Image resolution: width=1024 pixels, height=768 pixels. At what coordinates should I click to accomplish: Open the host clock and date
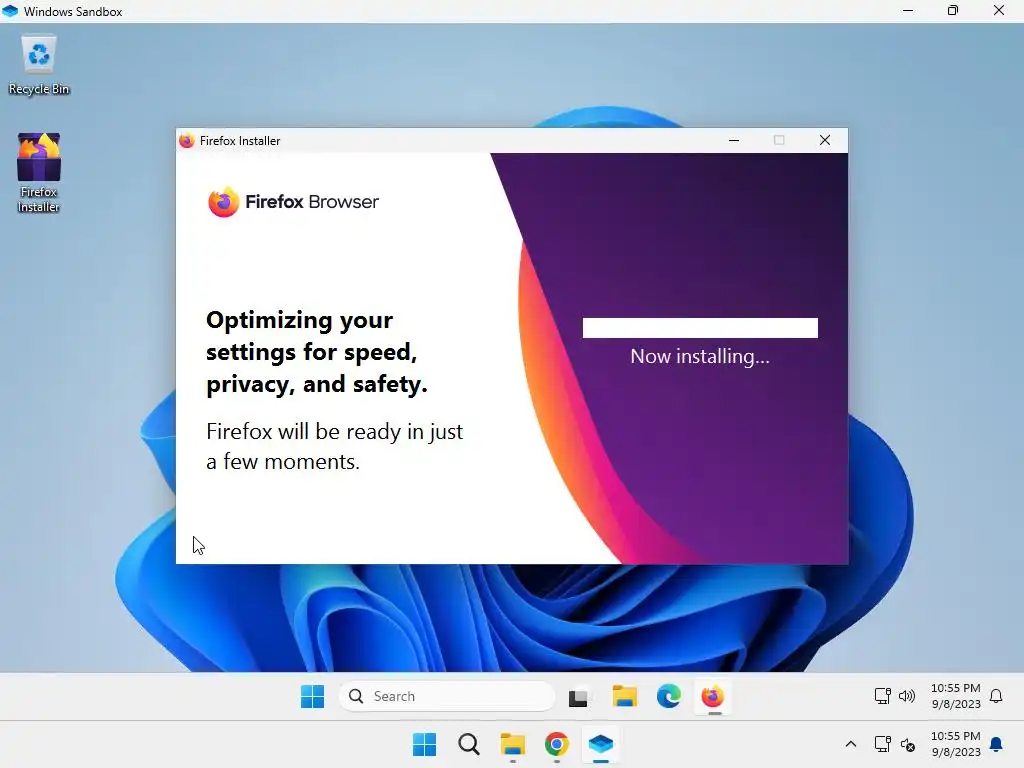pos(955,744)
